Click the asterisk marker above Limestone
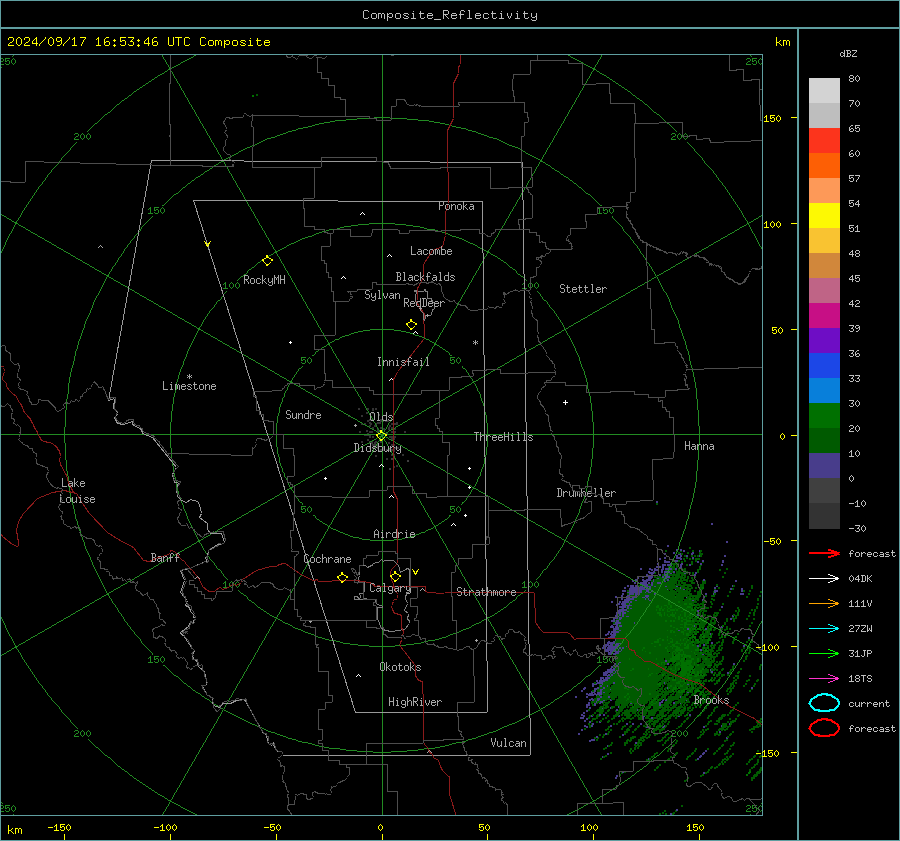900x841 pixels. pos(189,377)
